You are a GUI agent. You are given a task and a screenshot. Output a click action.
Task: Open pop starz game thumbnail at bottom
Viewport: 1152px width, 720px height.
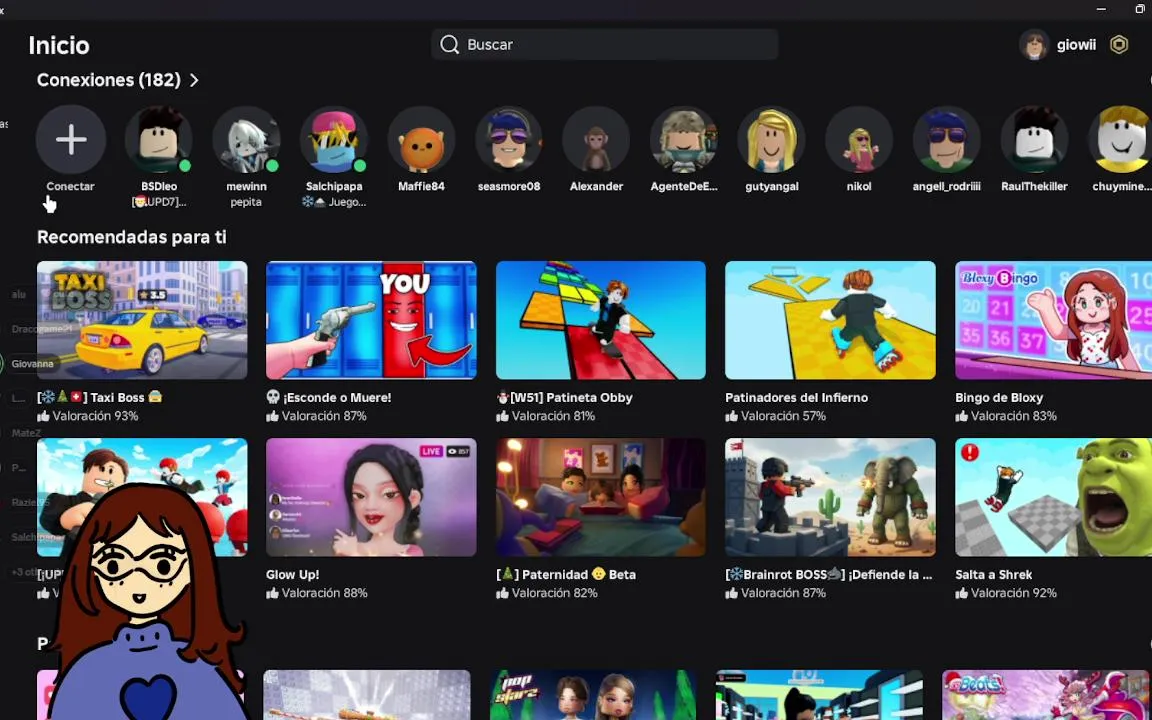tap(593, 694)
